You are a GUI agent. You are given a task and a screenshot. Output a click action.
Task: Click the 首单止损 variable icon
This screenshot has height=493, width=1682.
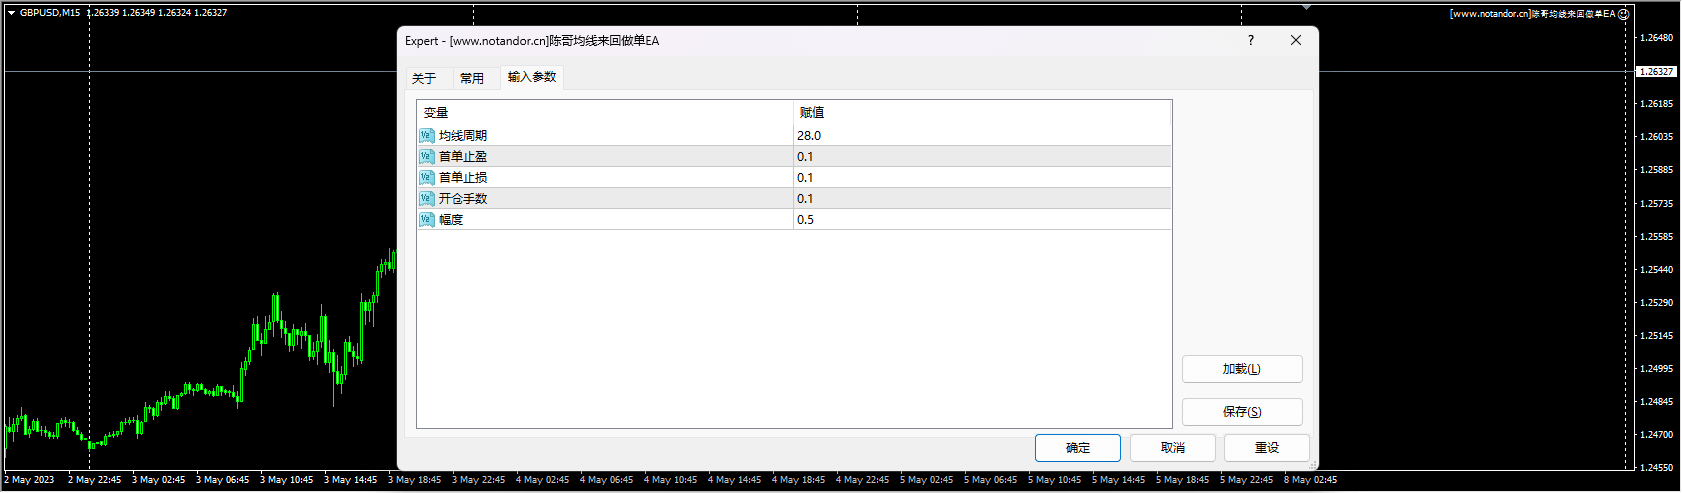[x=427, y=177]
